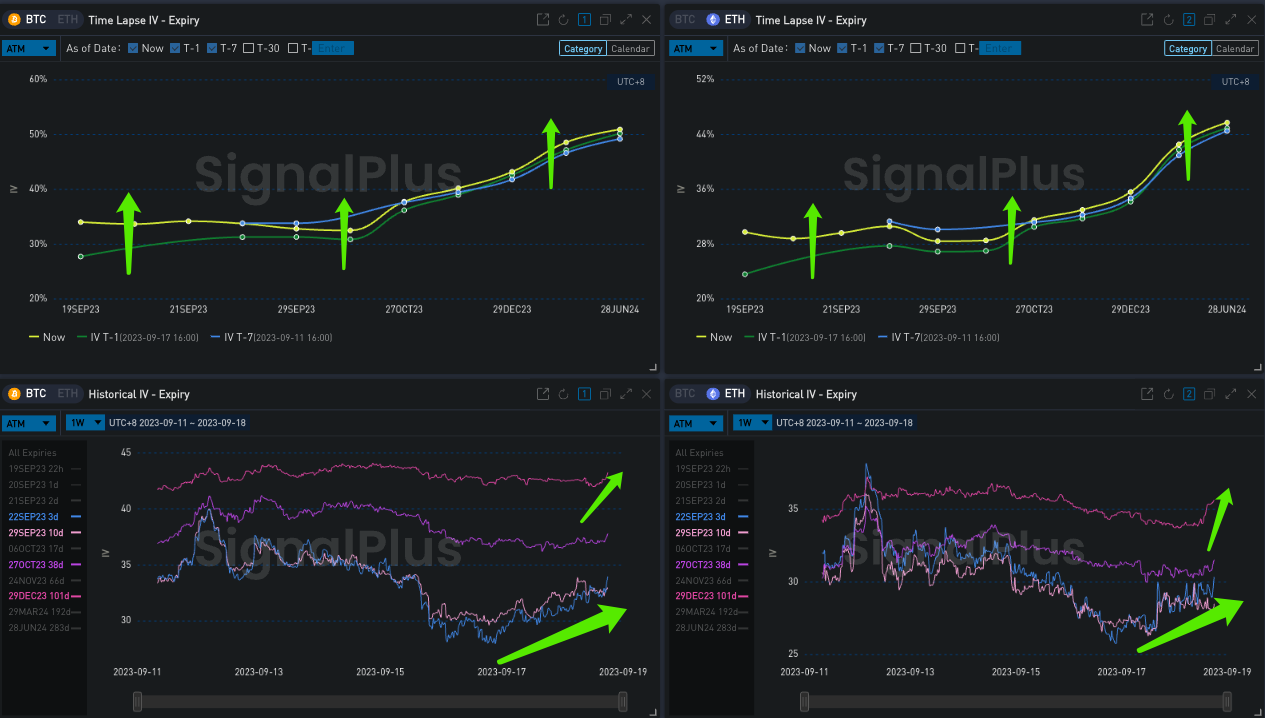Expand ETH Historical IV panel to fullscreen
Viewport: 1265px width, 718px height.
(x=1231, y=394)
